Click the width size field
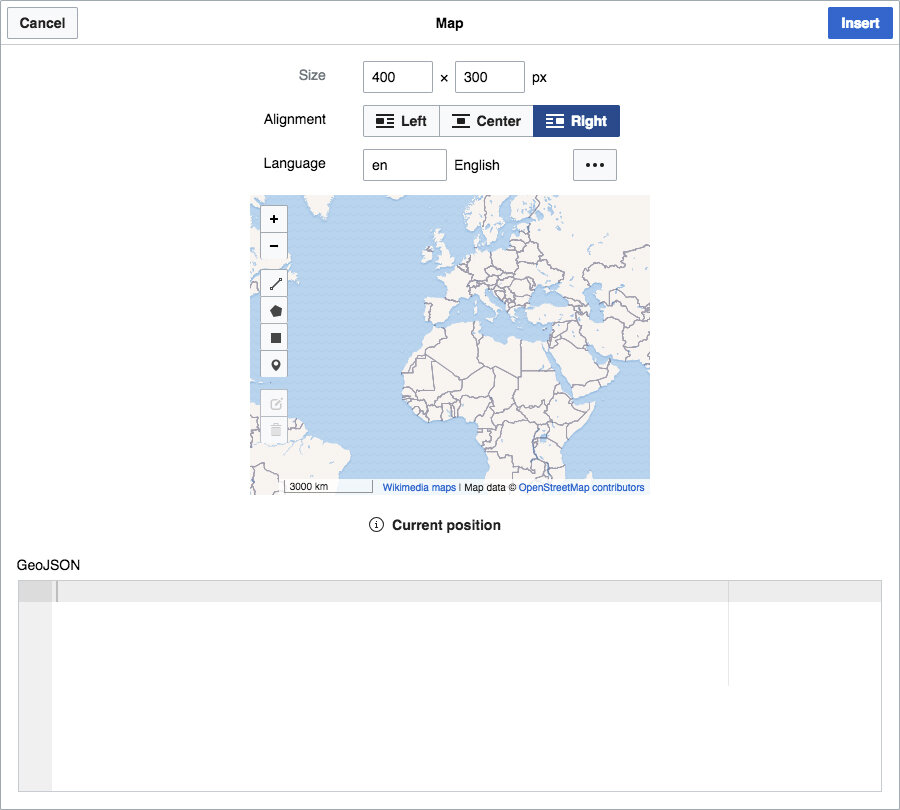This screenshot has height=810, width=900. coord(398,77)
